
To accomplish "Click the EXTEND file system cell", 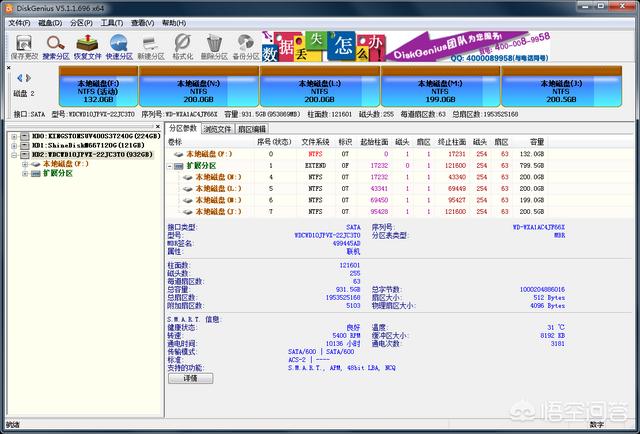I will pyautogui.click(x=316, y=166).
